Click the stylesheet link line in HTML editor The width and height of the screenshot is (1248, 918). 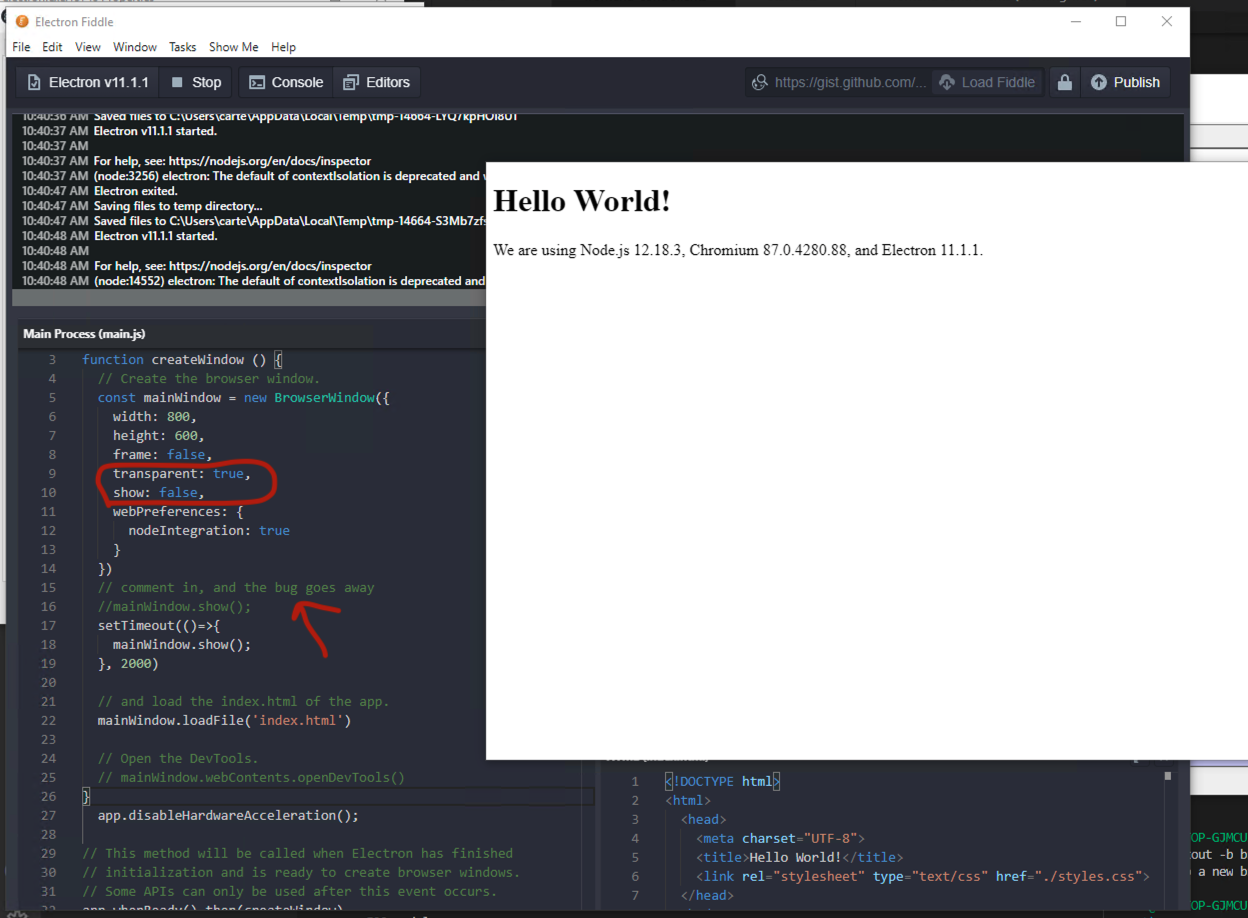coord(922,876)
